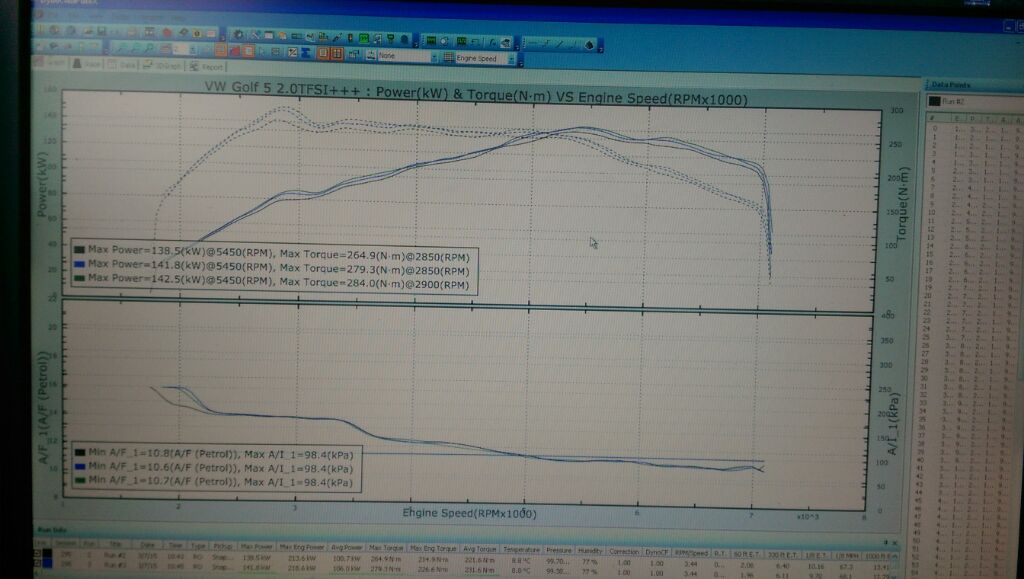Toggle the first orange-highlighted split-view button
1024x579 pixels.
pyautogui.click(x=322, y=54)
